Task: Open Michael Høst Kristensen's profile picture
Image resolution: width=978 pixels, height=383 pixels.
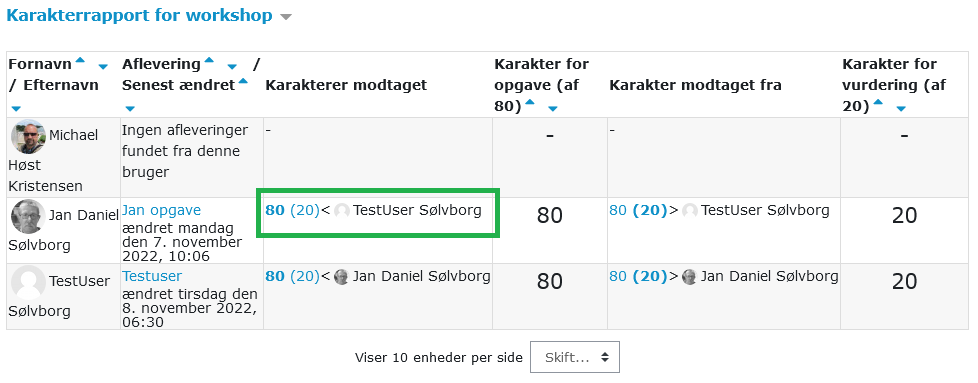Action: (28, 137)
